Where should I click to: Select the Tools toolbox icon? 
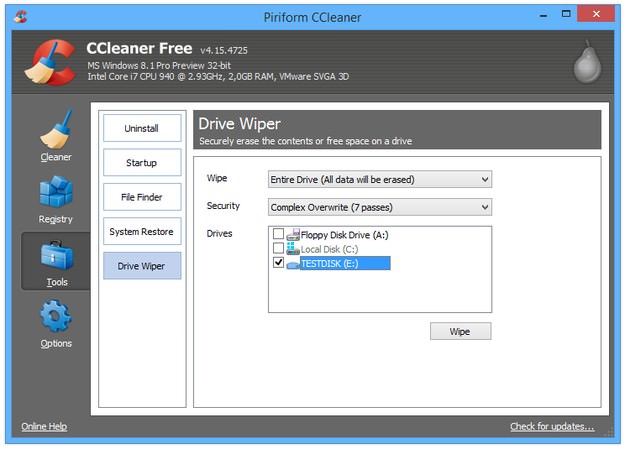tap(57, 256)
